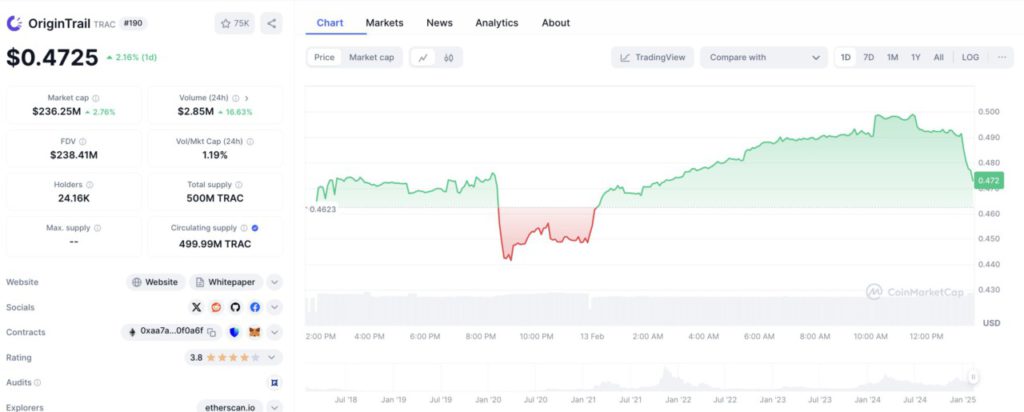Toggle LOG scale on chart
The image size is (1024, 412).
pos(970,57)
